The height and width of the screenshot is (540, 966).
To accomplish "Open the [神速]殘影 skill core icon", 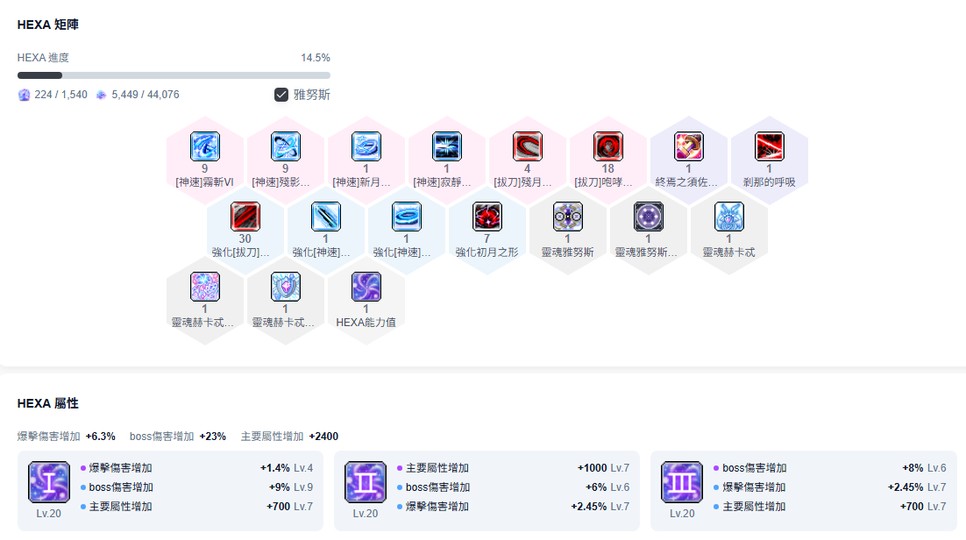I will coord(285,147).
